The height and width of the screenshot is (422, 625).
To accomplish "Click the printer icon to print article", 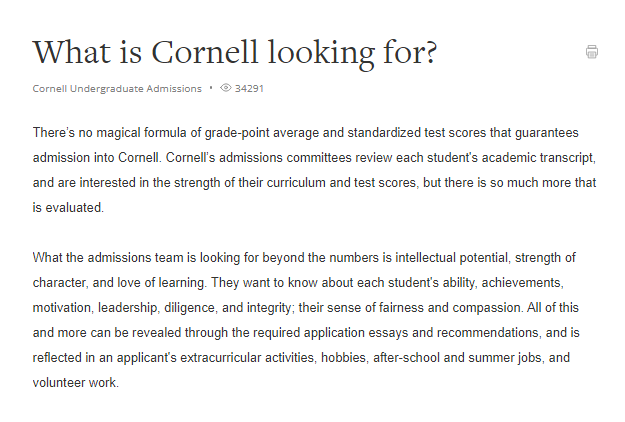I will click(x=592, y=52).
